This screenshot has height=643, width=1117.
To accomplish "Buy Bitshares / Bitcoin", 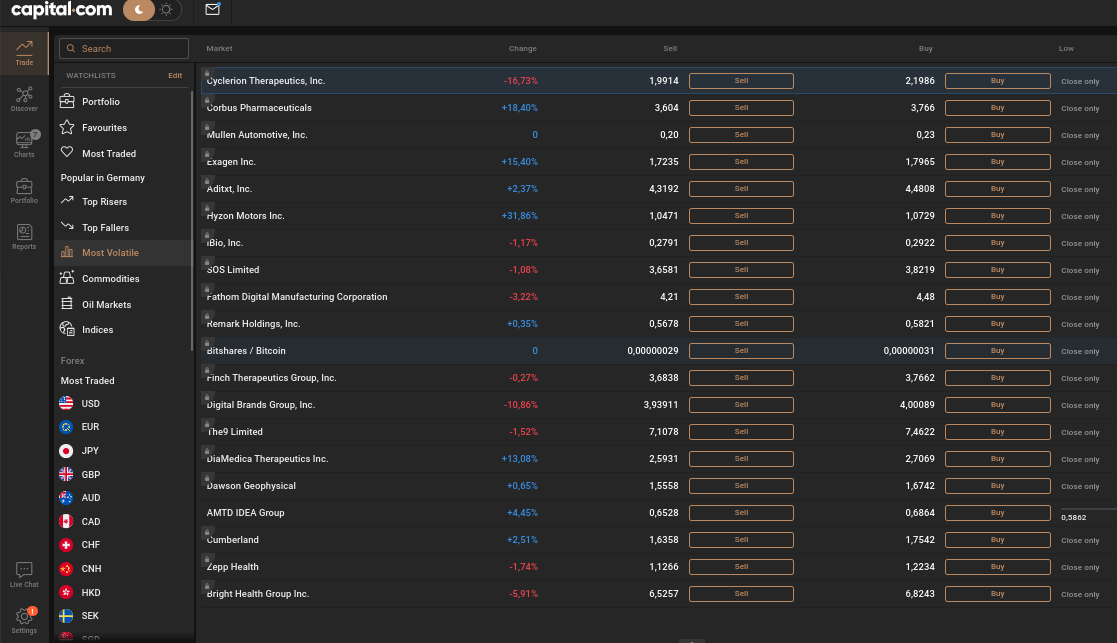I will (x=997, y=351).
